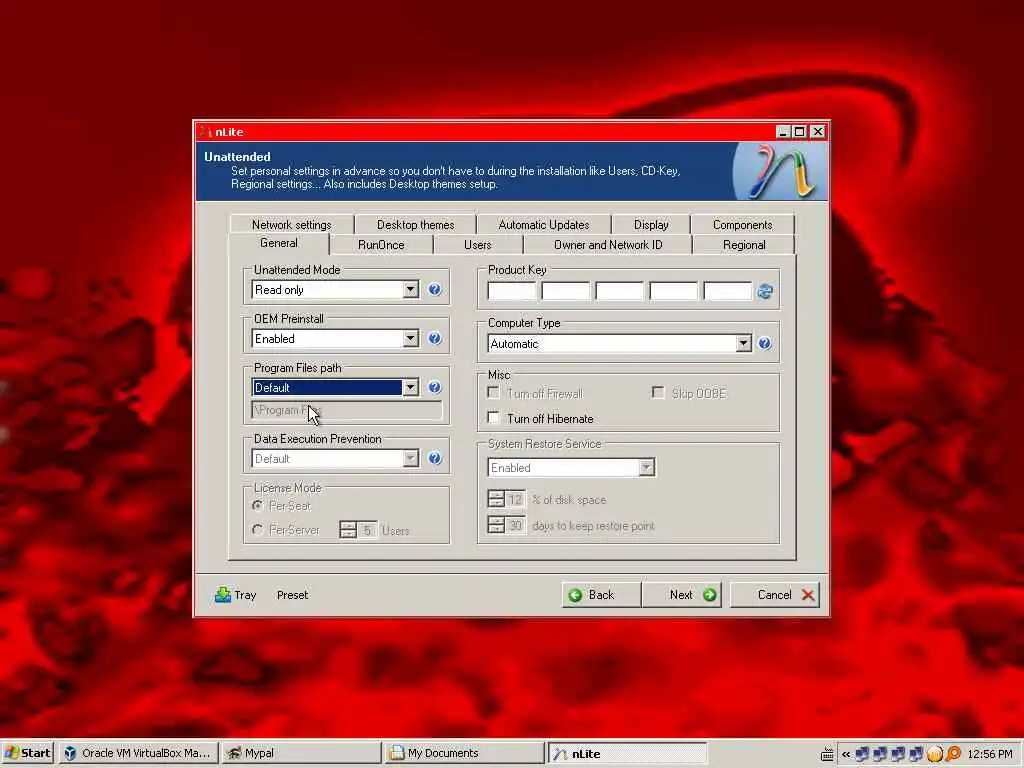Expand hidden tray icons chevron
The height and width of the screenshot is (768, 1024).
[x=846, y=754]
